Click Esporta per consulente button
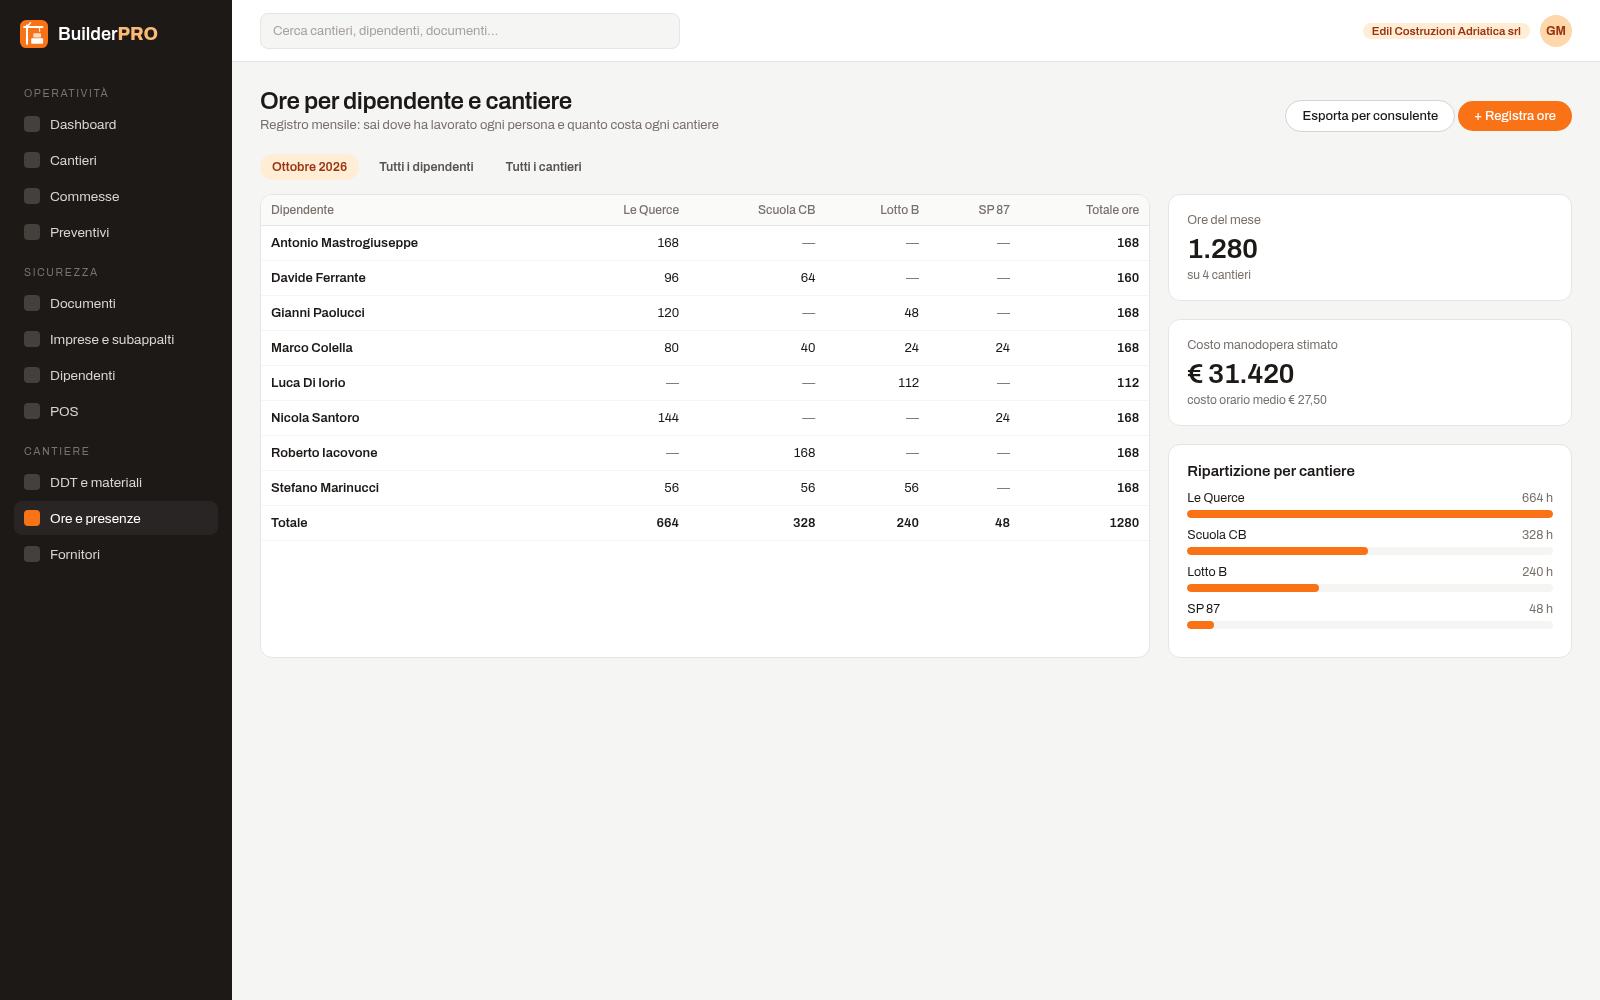This screenshot has width=1600, height=1000. [x=1370, y=116]
